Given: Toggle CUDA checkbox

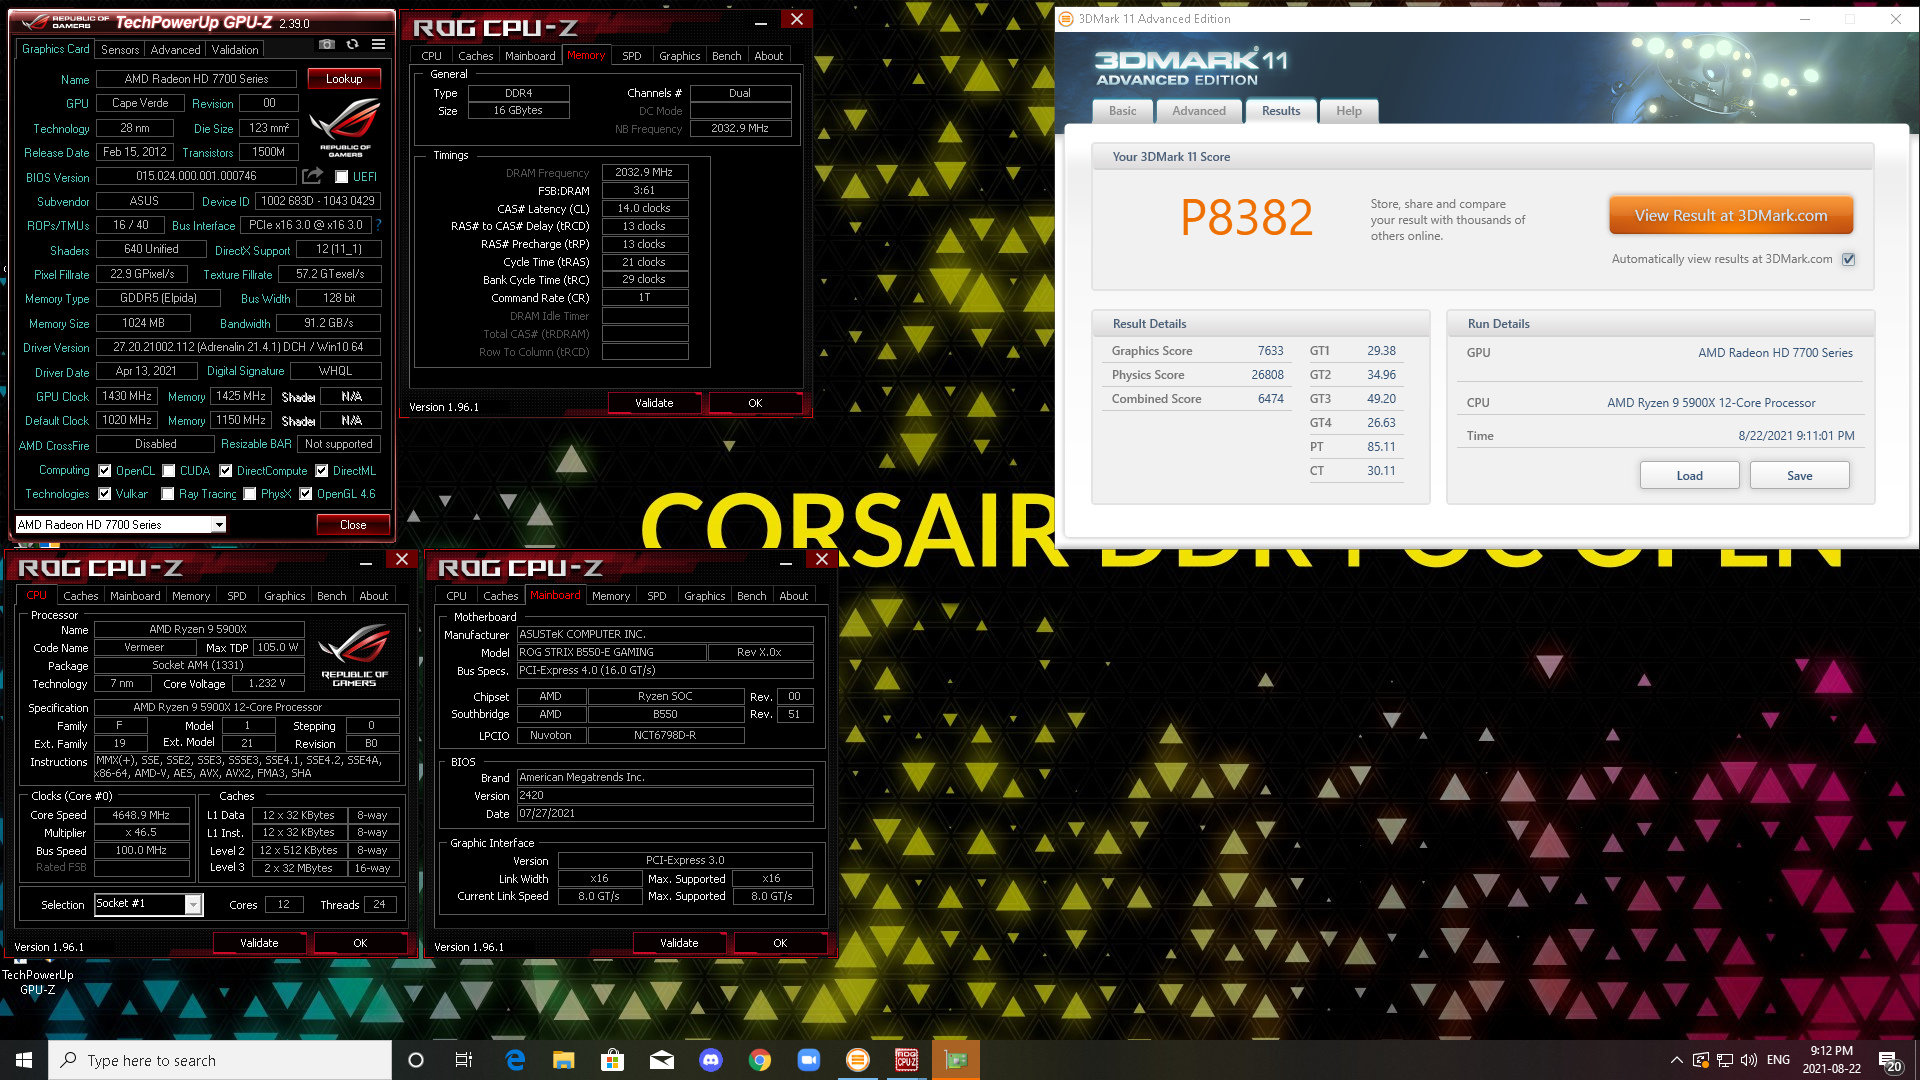Looking at the screenshot, I should (x=169, y=471).
